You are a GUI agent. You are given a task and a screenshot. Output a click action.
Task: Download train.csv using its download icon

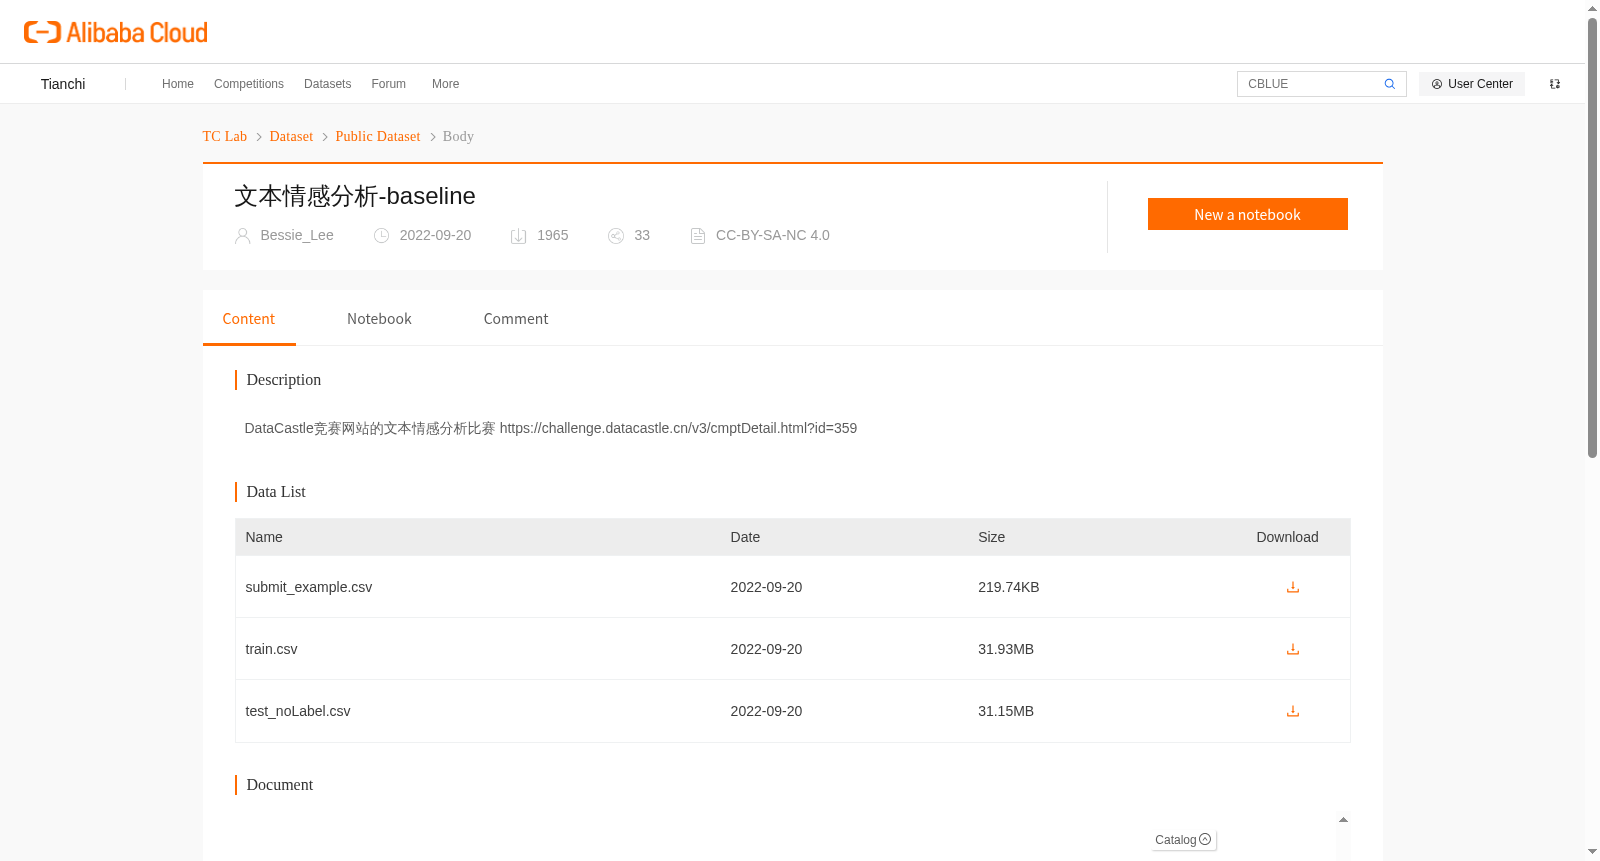1292,649
